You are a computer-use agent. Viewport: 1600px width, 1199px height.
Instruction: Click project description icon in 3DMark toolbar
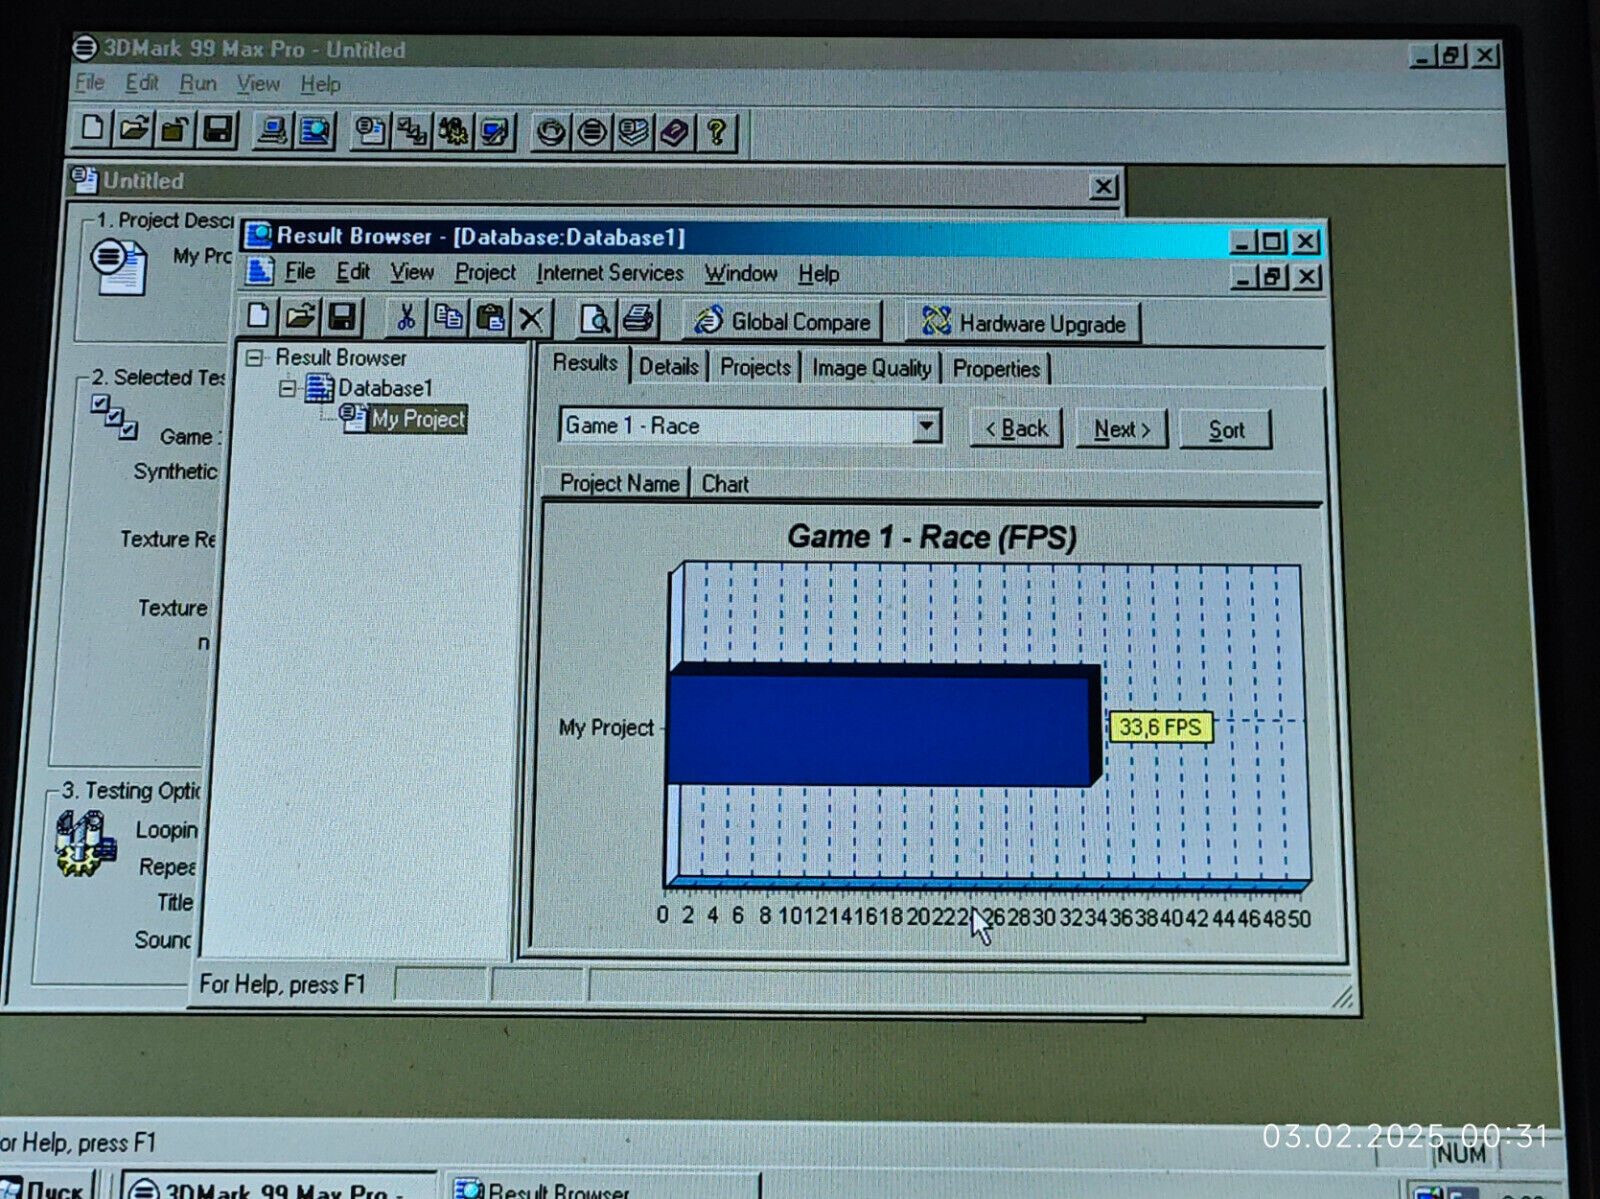370,131
